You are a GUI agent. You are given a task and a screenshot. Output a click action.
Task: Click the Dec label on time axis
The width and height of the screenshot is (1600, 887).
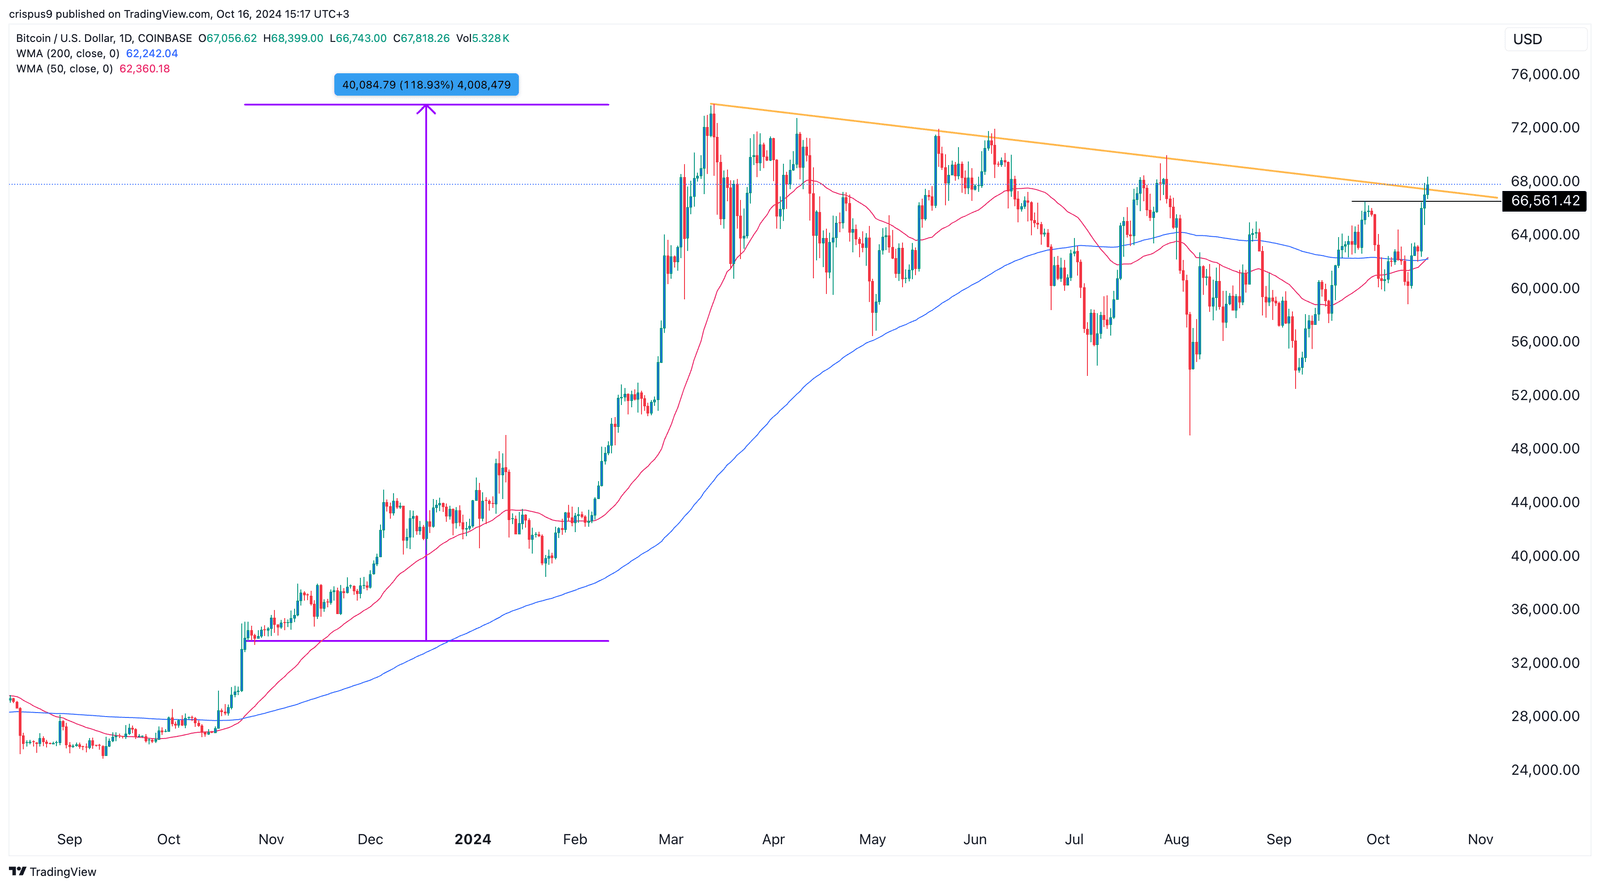point(370,840)
